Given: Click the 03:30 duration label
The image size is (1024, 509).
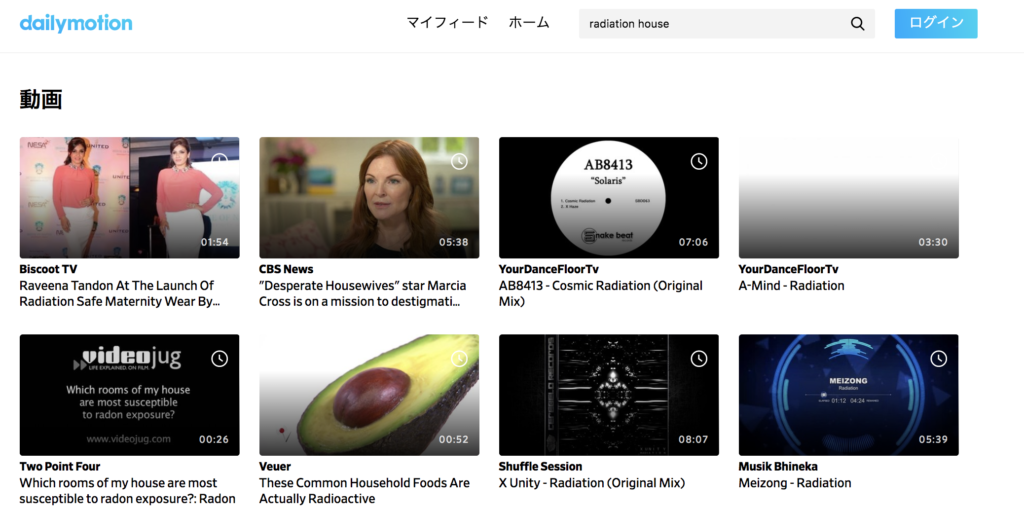Looking at the screenshot, I should click(933, 242).
